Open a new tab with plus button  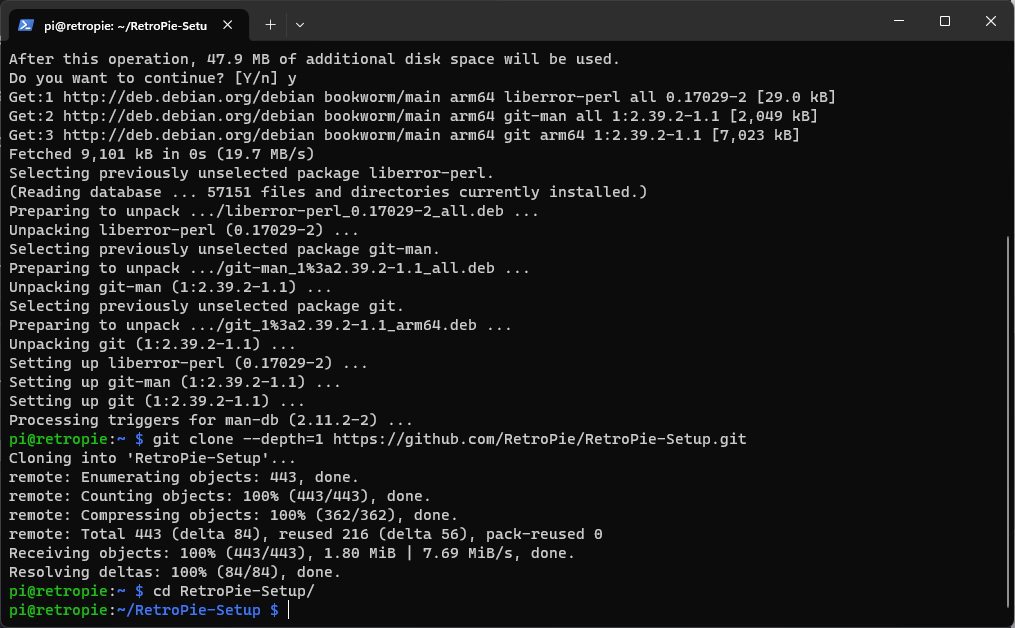click(x=270, y=24)
